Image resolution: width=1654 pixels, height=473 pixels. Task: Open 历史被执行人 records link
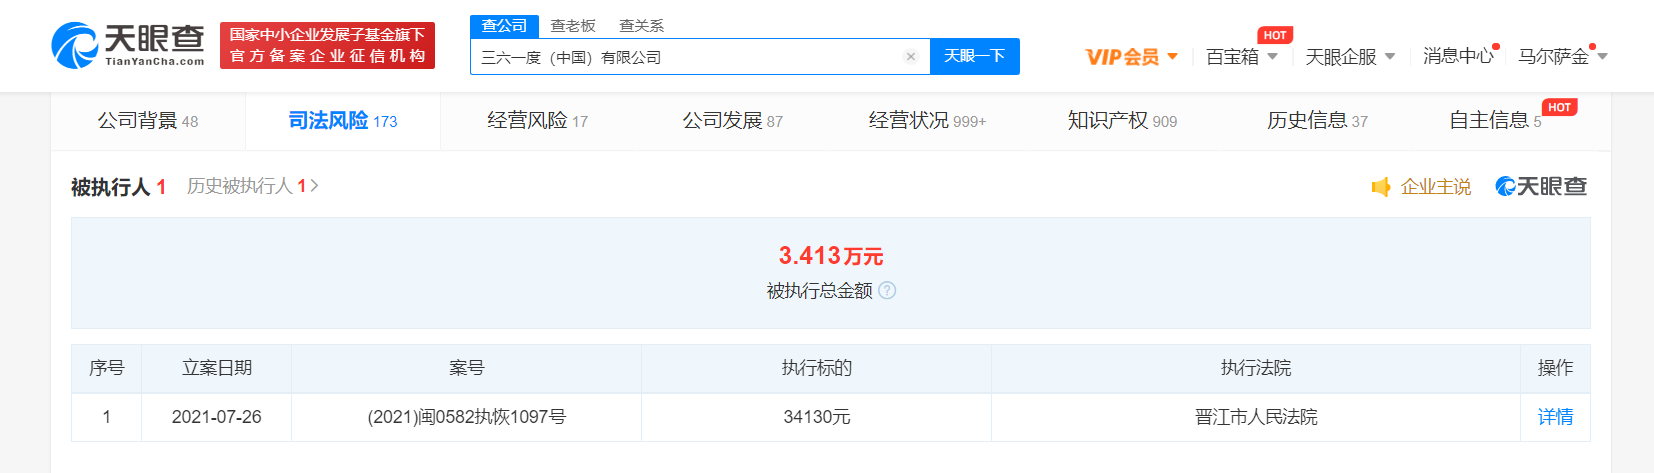253,186
